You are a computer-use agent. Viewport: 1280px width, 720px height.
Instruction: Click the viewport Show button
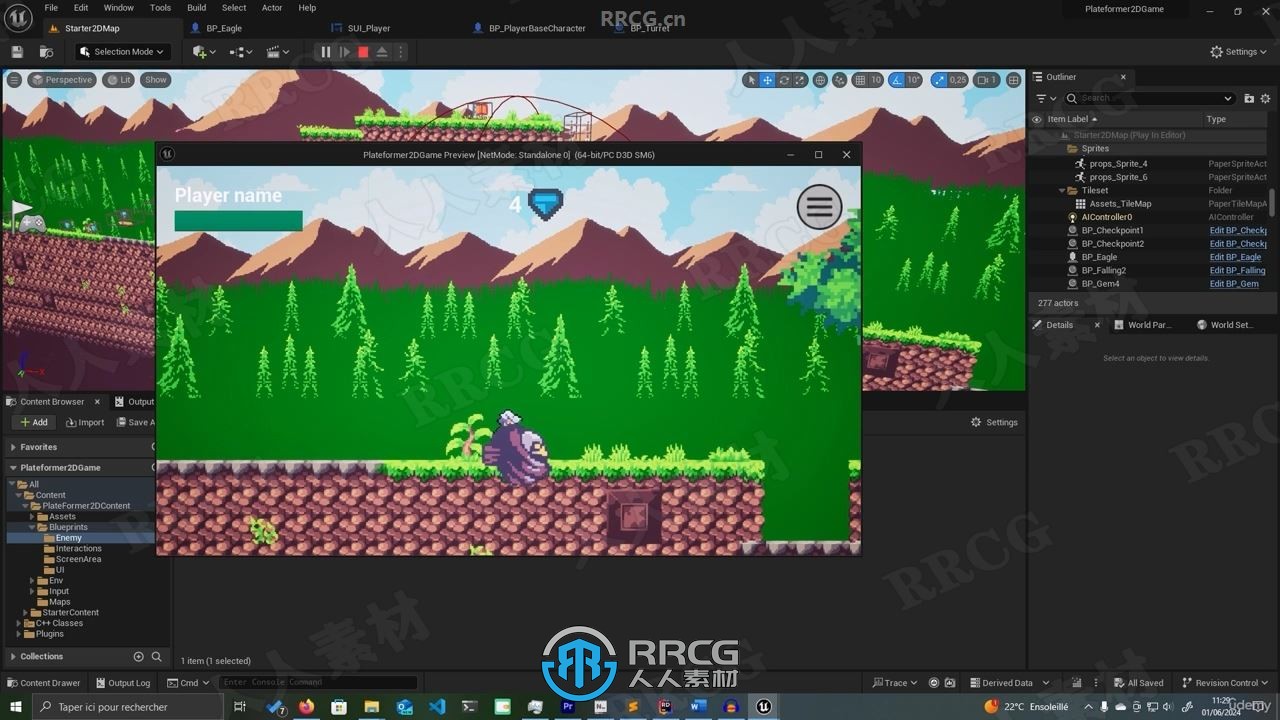[x=156, y=80]
